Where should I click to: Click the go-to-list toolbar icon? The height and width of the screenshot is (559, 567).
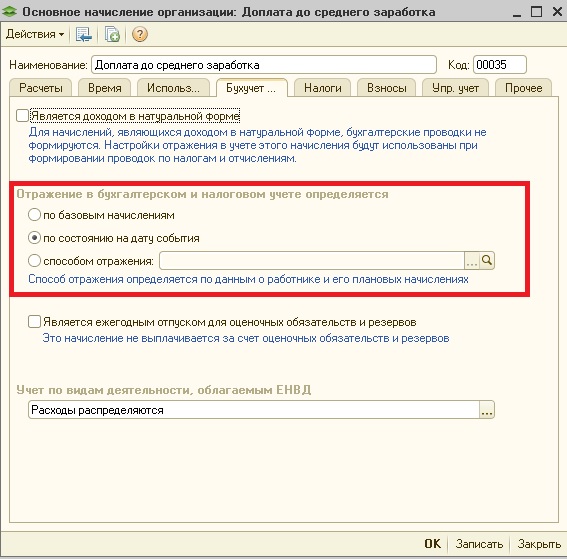coord(84,35)
